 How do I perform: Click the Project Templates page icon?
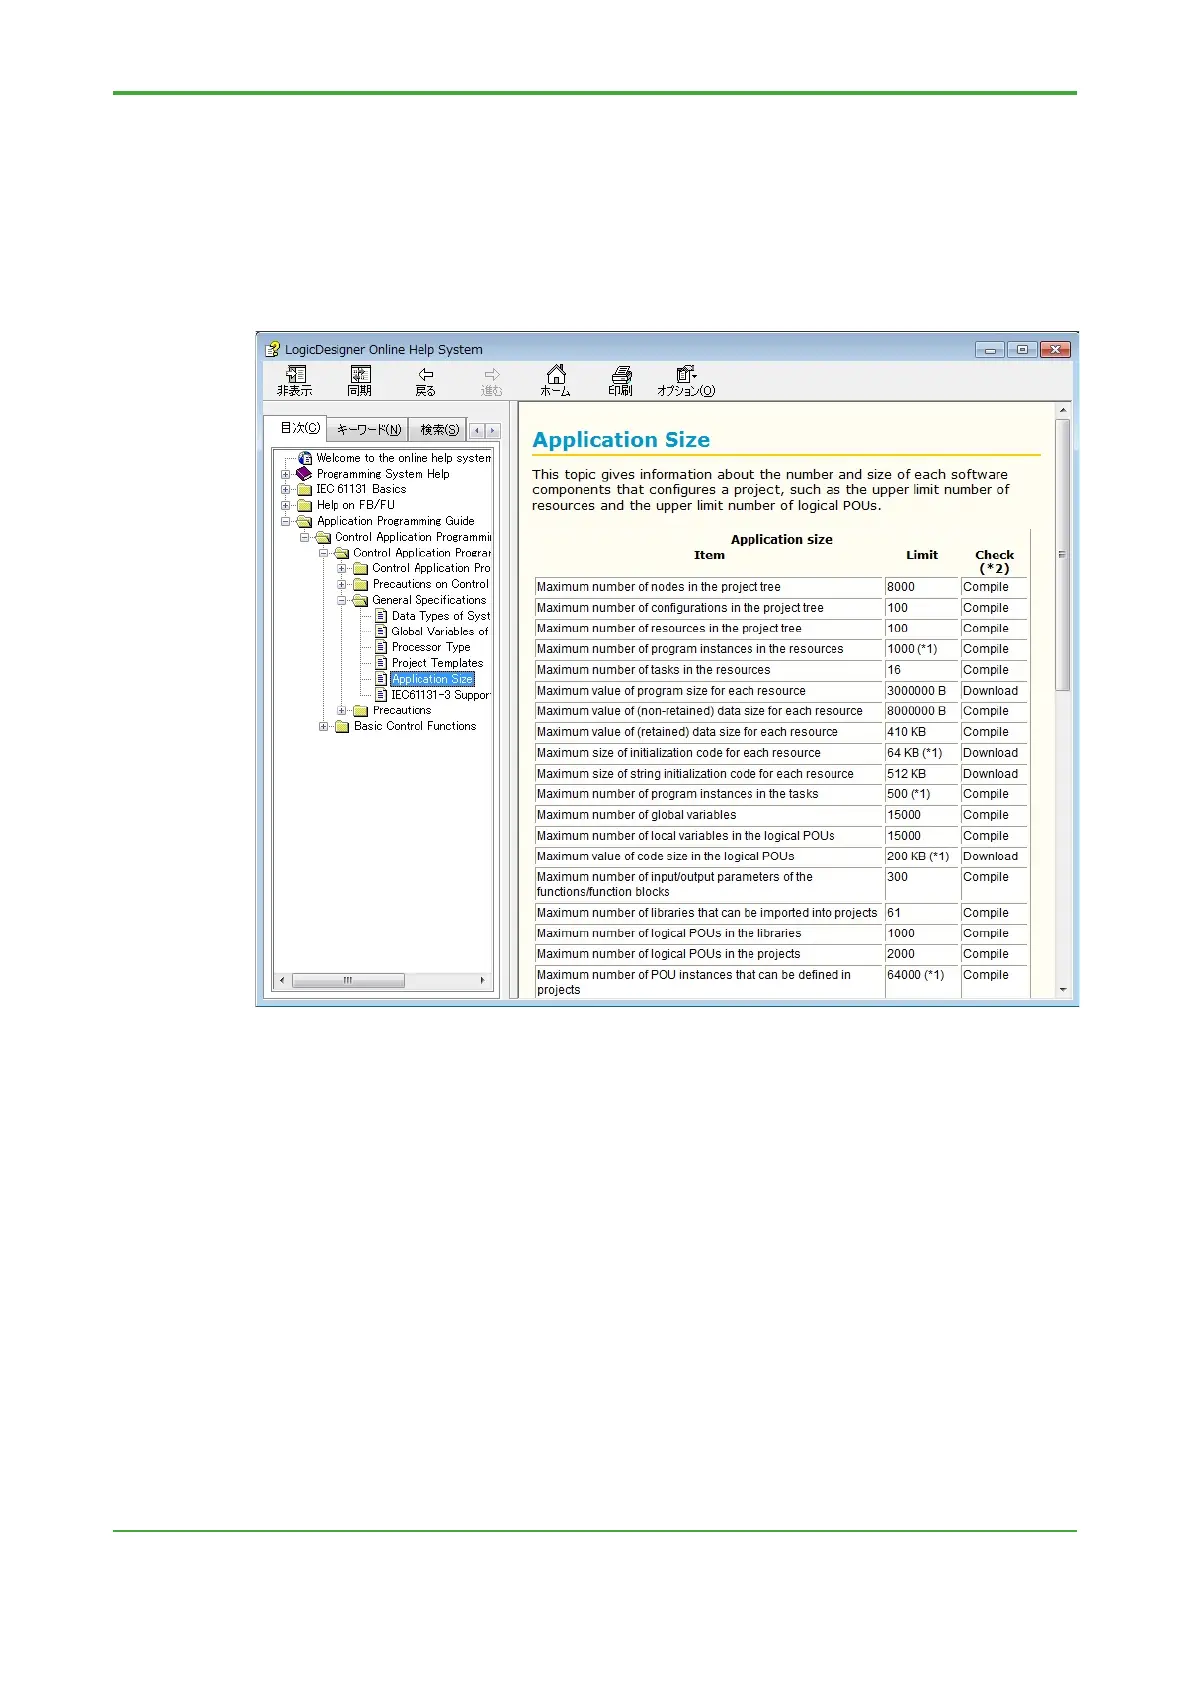point(381,663)
